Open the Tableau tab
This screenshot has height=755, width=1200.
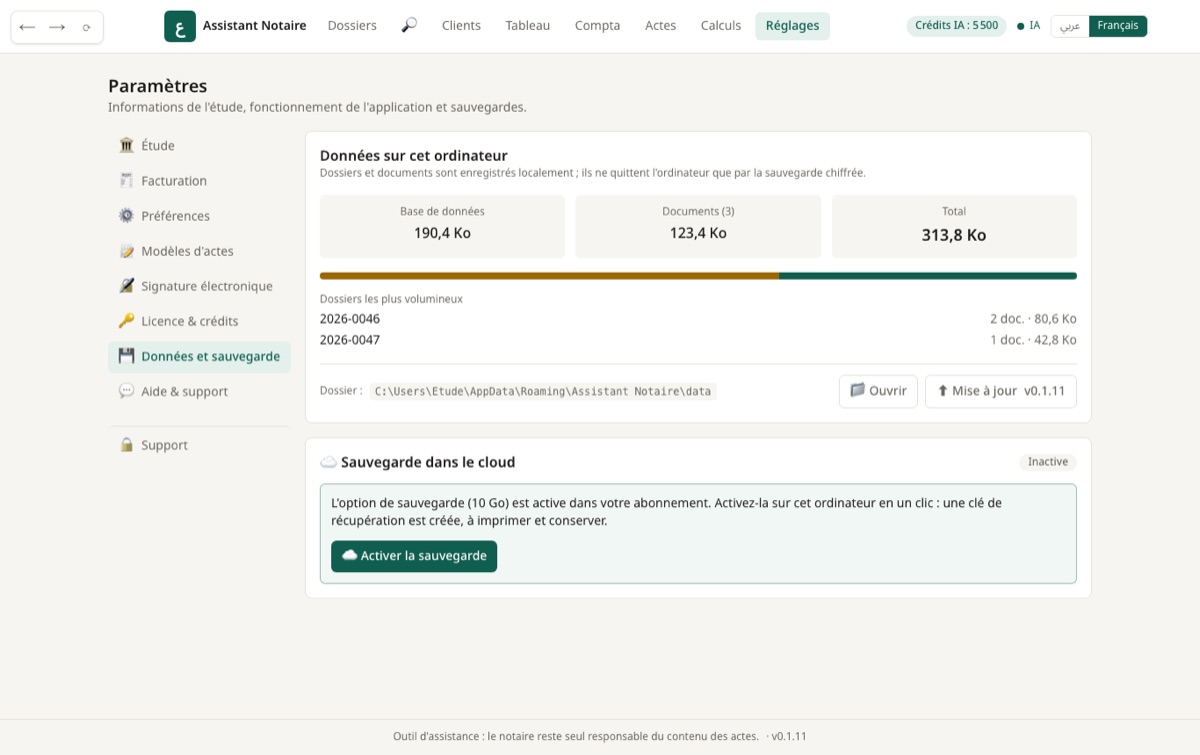click(528, 26)
